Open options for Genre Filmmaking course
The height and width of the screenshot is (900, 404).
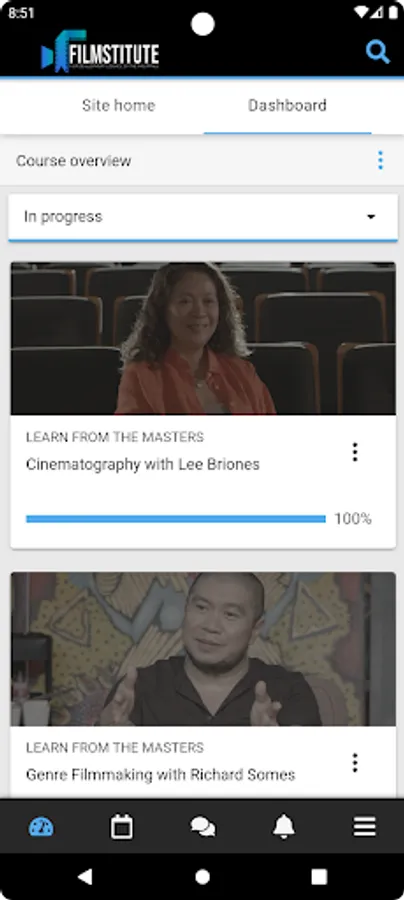(355, 763)
